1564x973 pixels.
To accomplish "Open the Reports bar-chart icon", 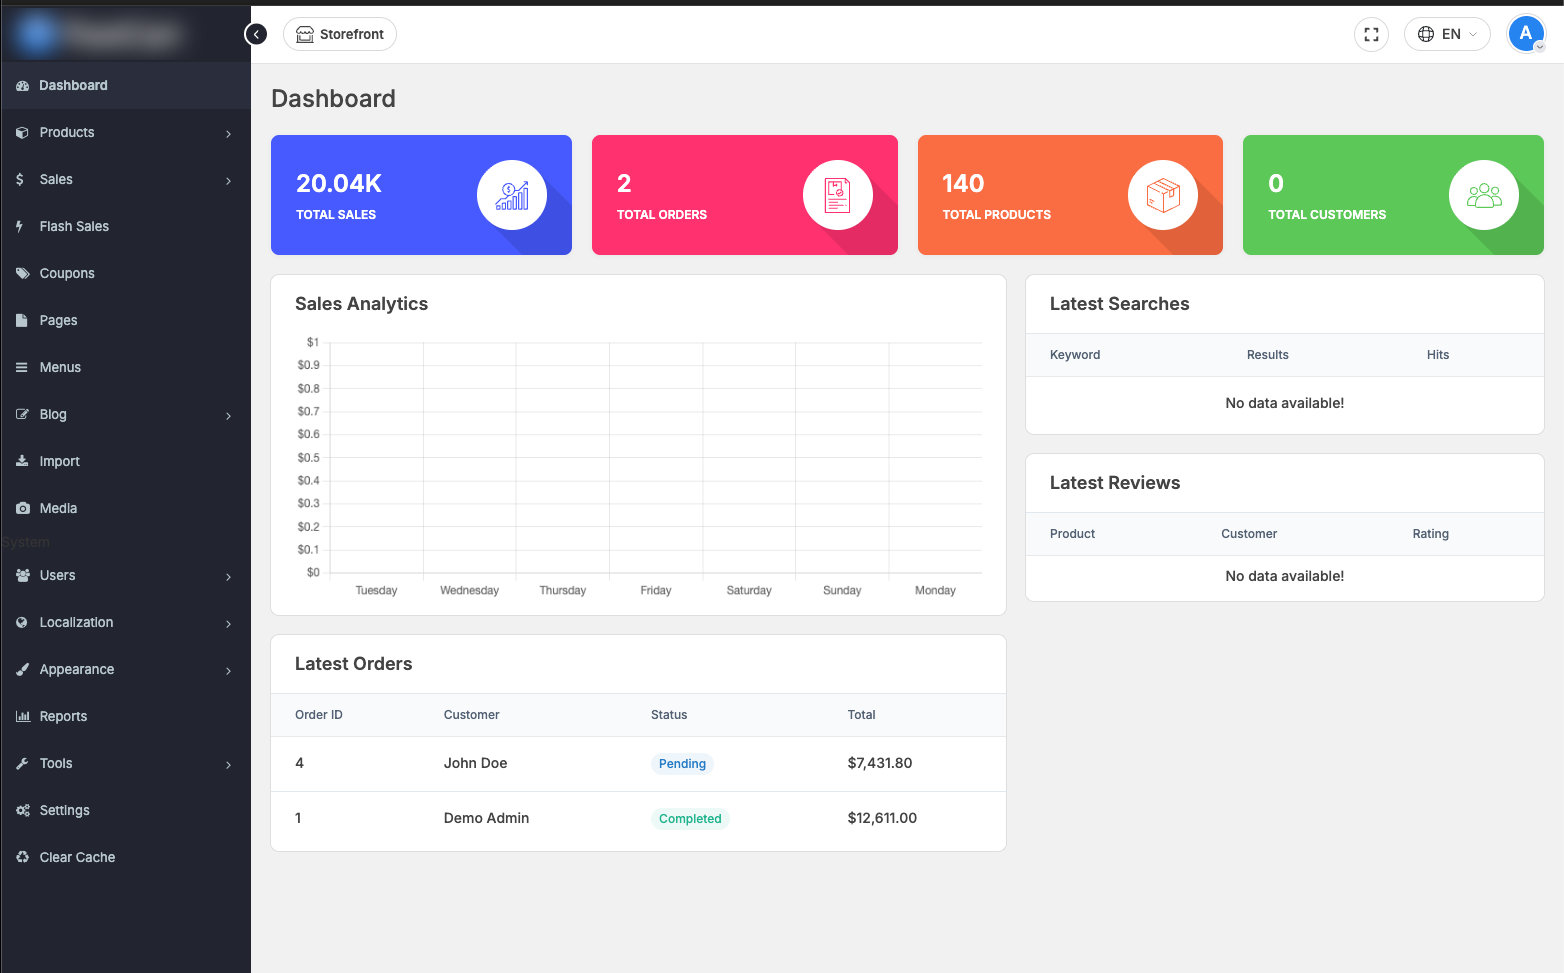I will coord(21,716).
